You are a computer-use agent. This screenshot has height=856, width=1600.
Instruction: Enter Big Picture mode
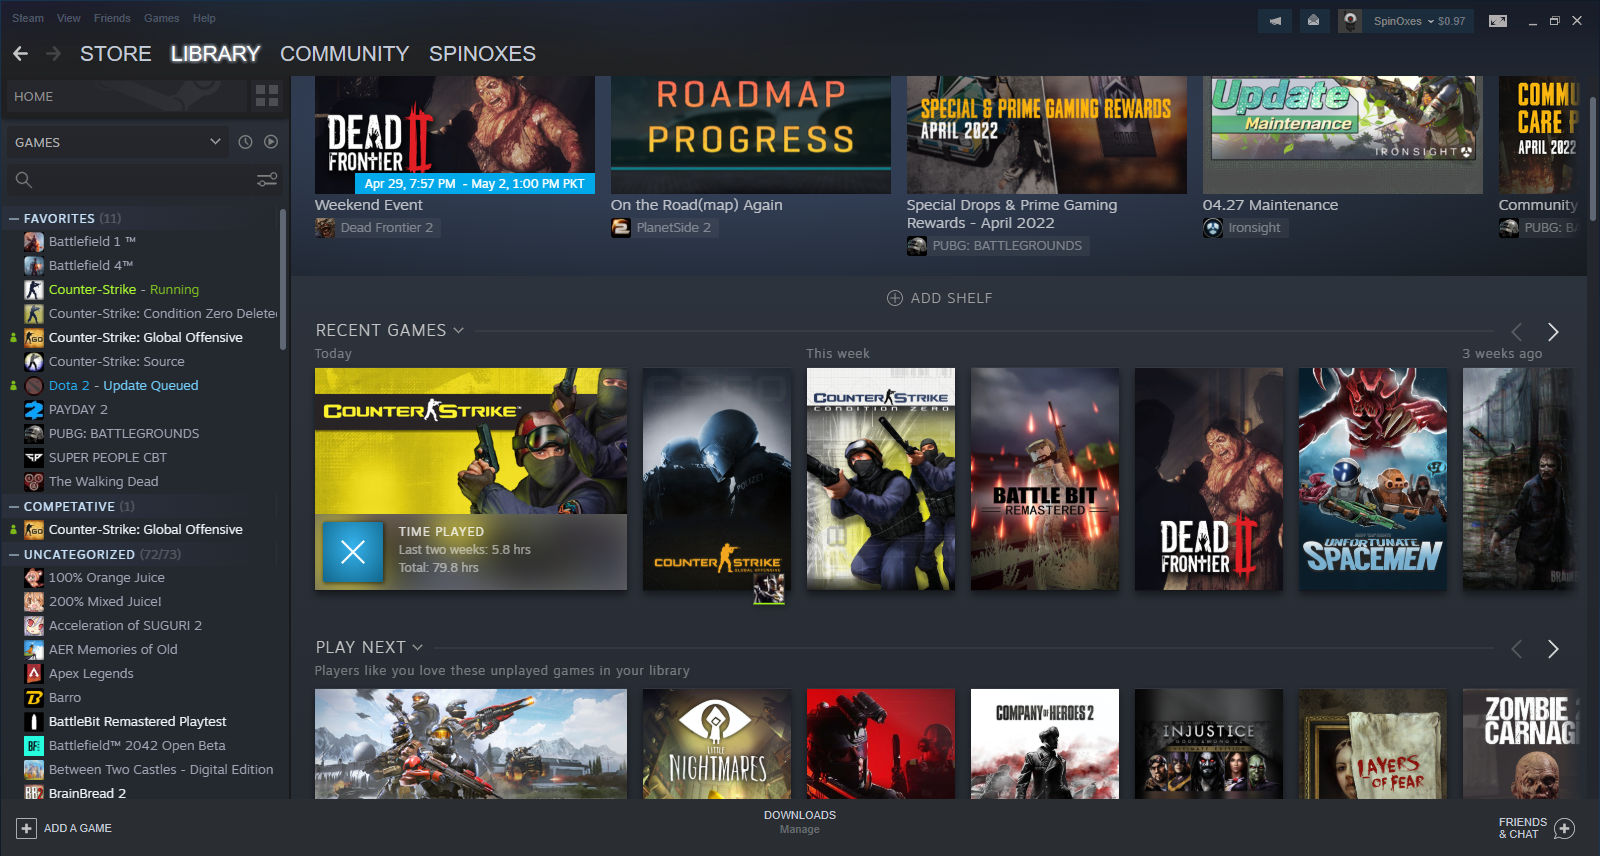pyautogui.click(x=1497, y=21)
